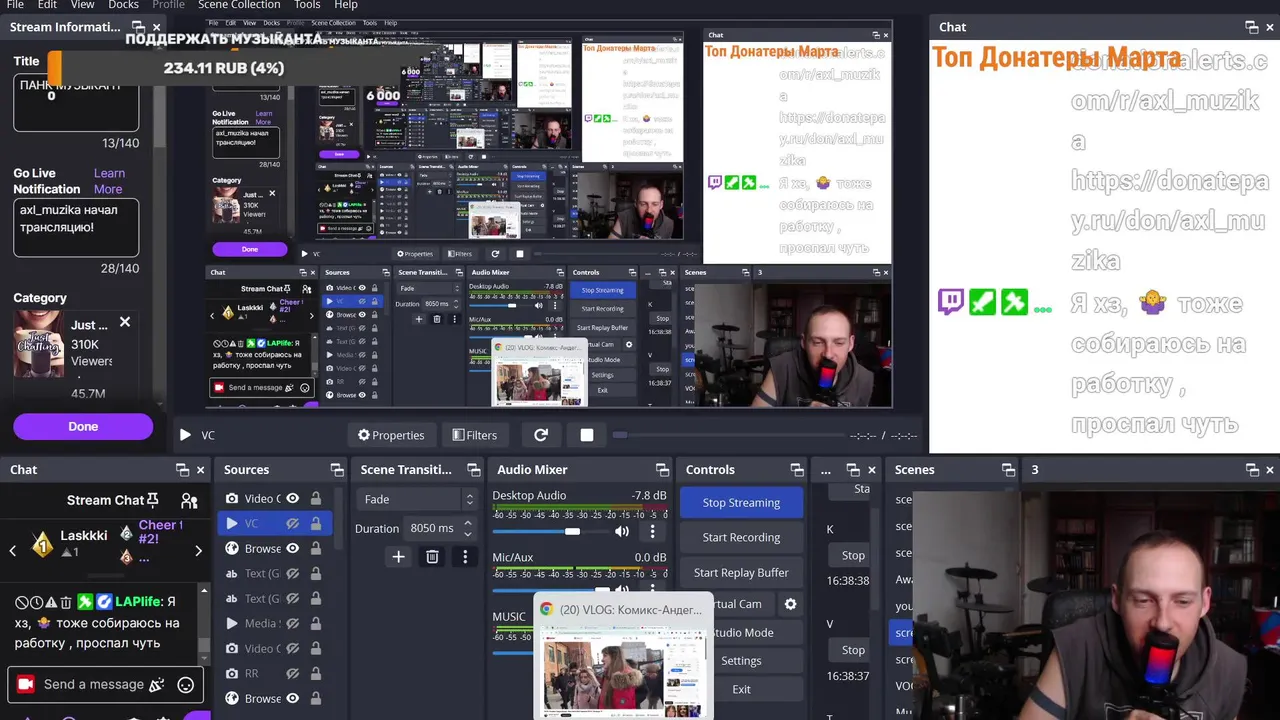
Task: Open the Docks menu
Action: (123, 5)
